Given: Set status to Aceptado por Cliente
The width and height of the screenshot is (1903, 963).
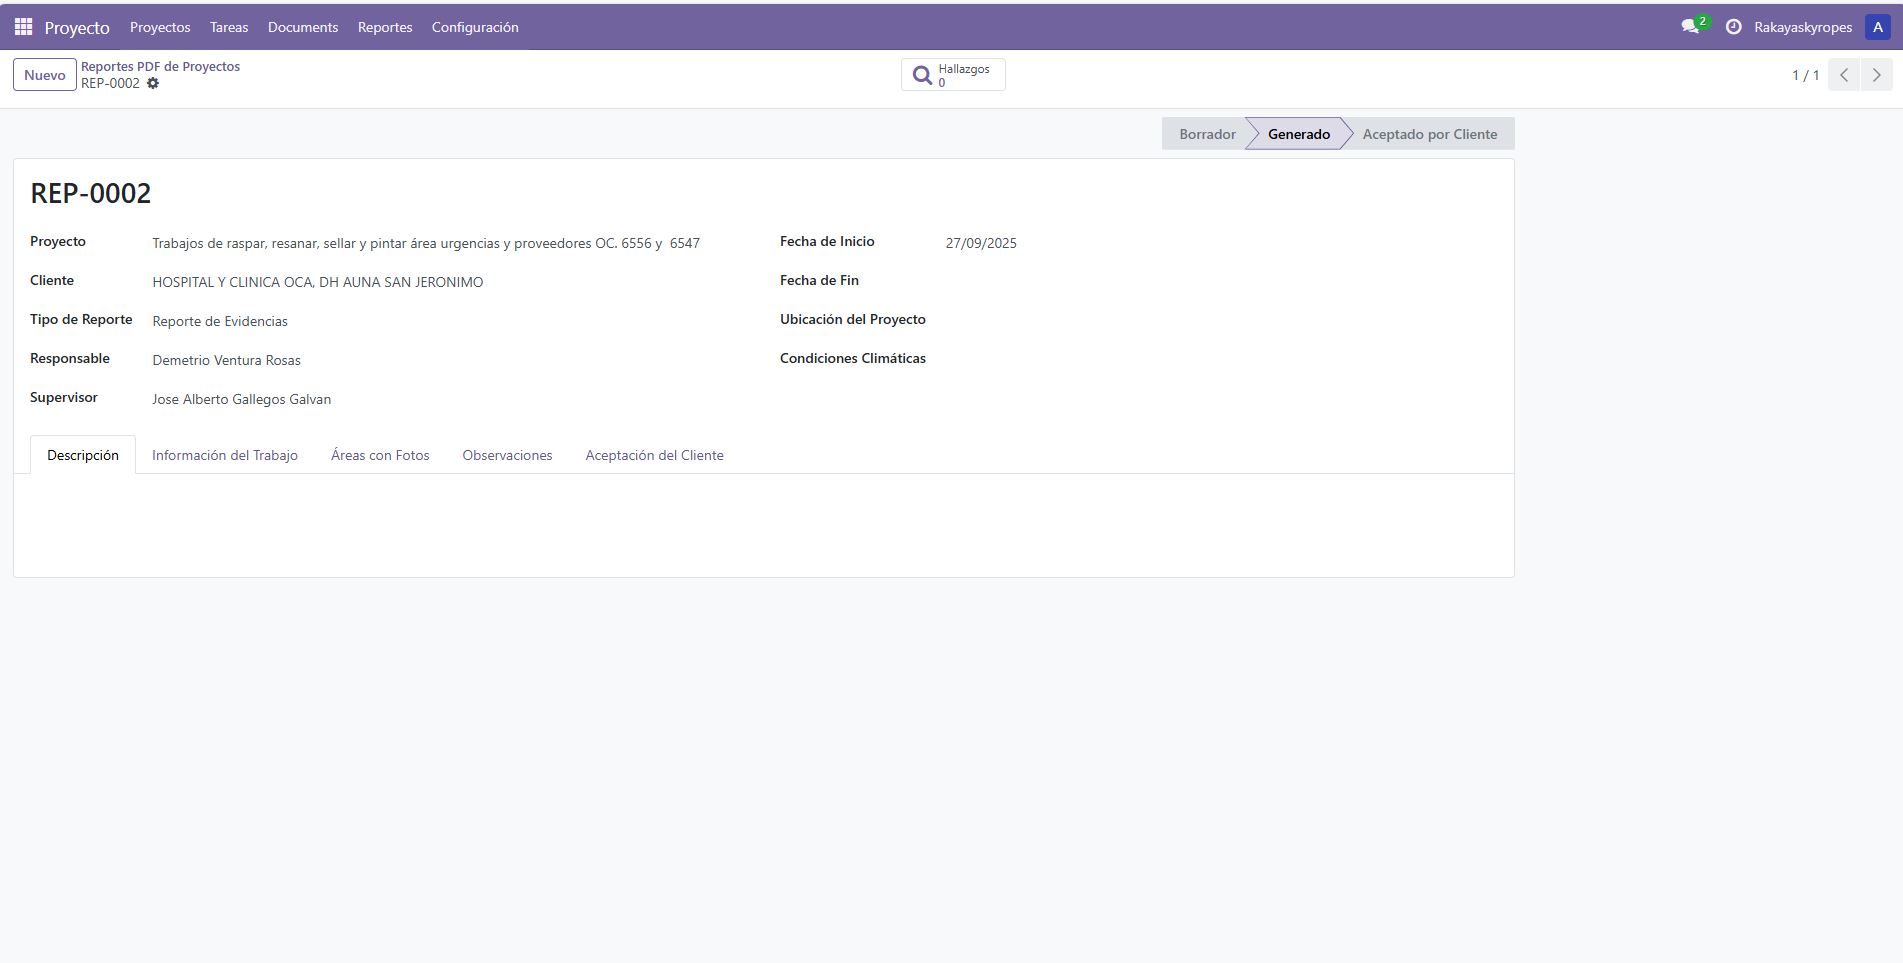Looking at the screenshot, I should (1429, 134).
